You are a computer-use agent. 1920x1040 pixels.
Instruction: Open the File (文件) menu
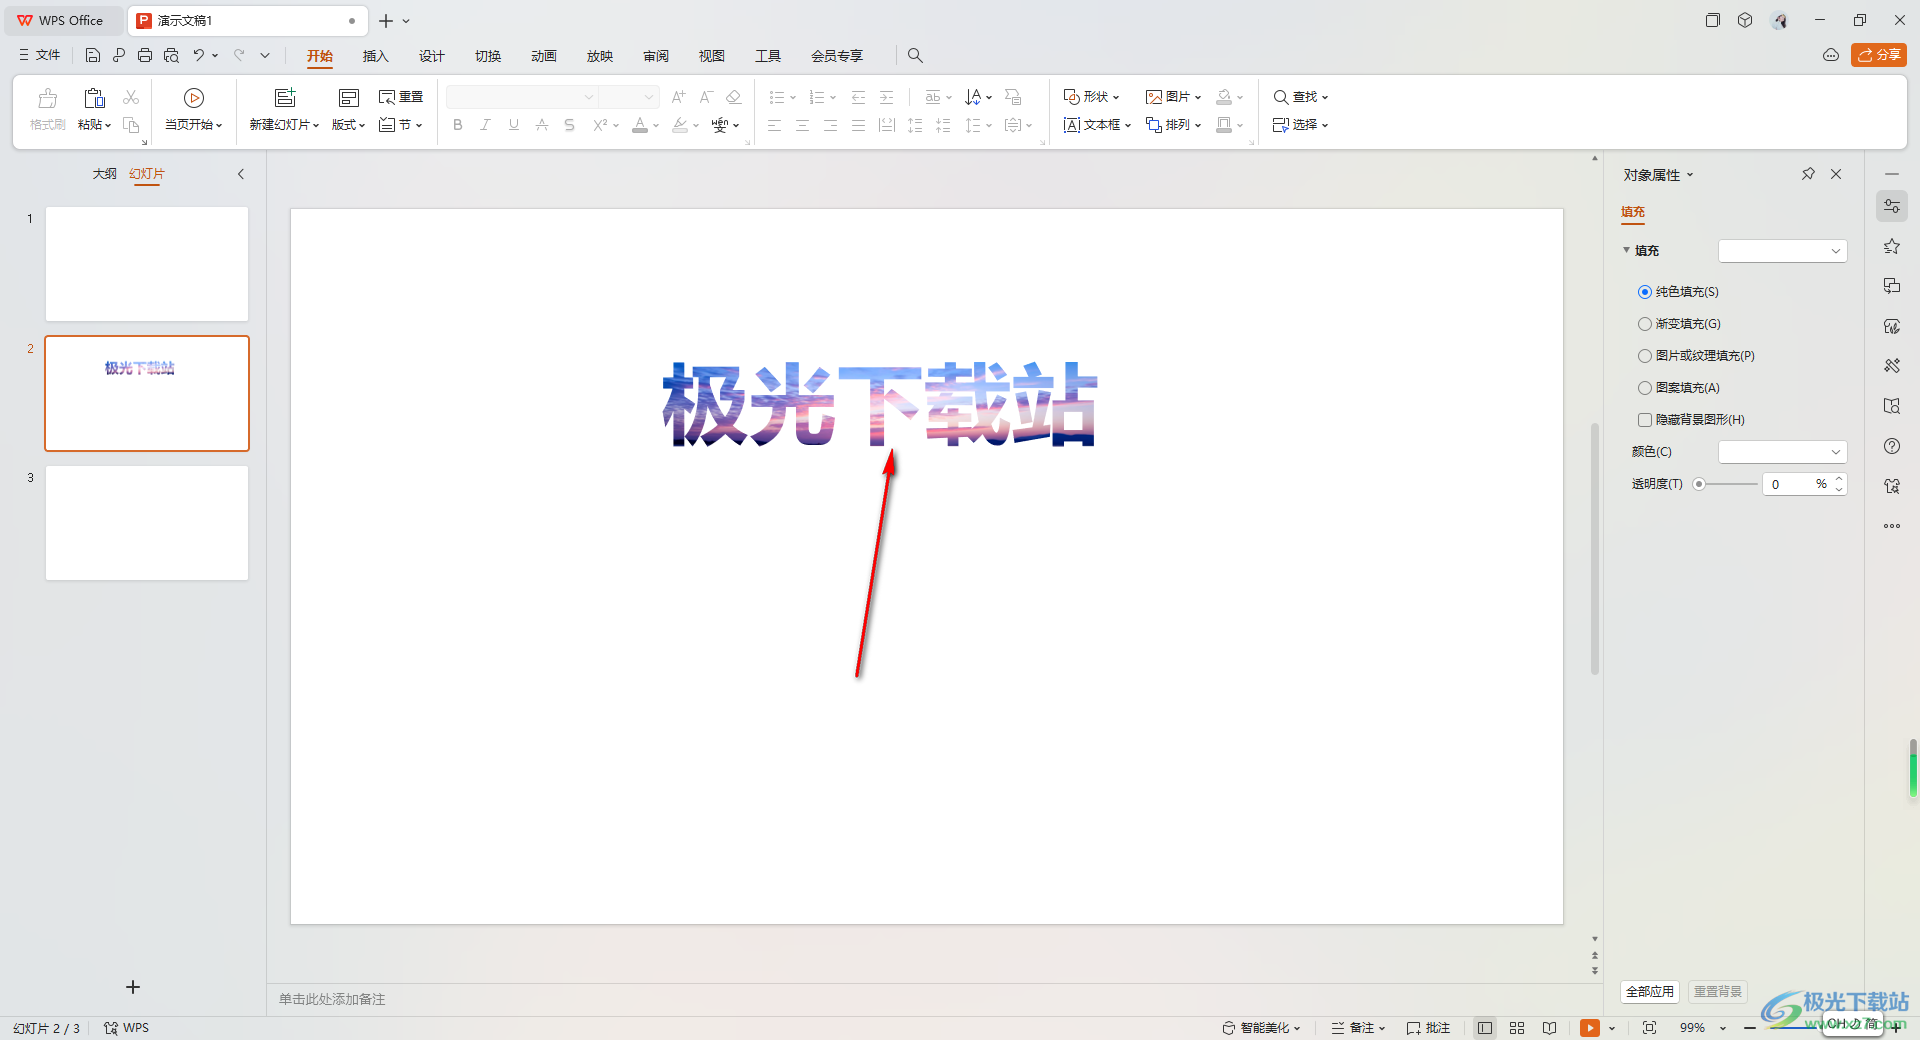click(40, 55)
